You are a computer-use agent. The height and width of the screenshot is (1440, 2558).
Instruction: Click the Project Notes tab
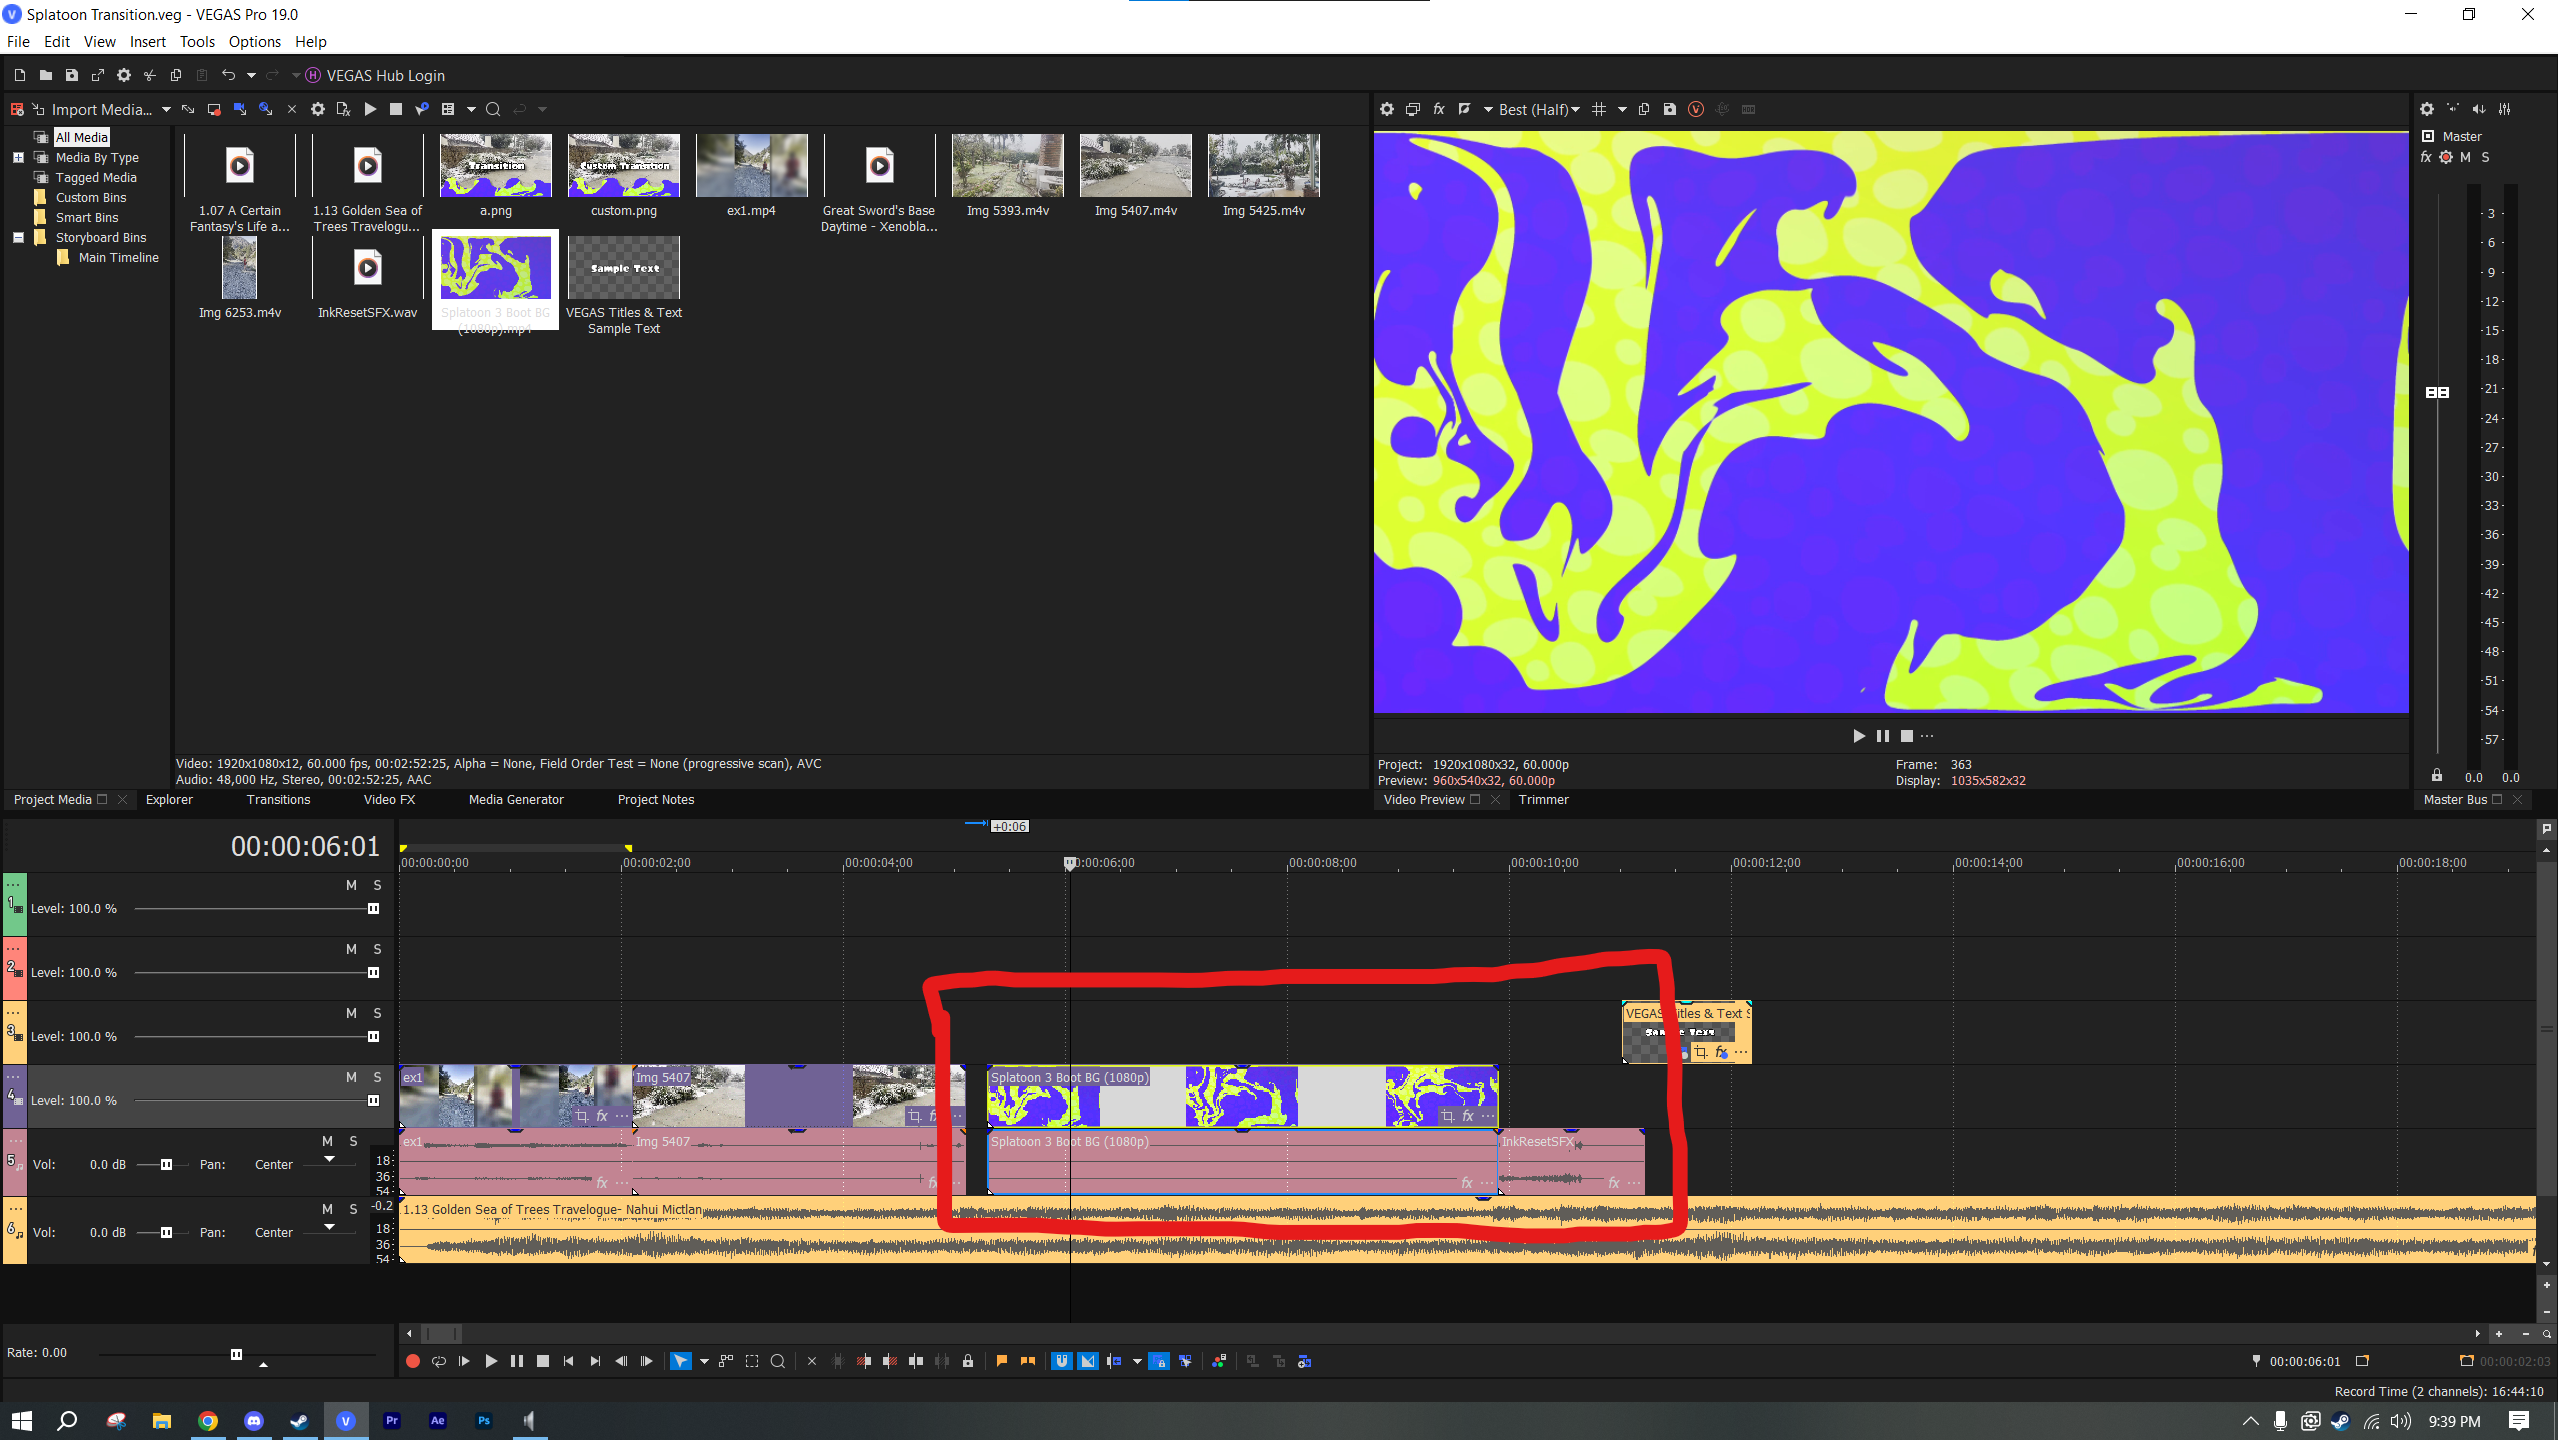tap(655, 799)
